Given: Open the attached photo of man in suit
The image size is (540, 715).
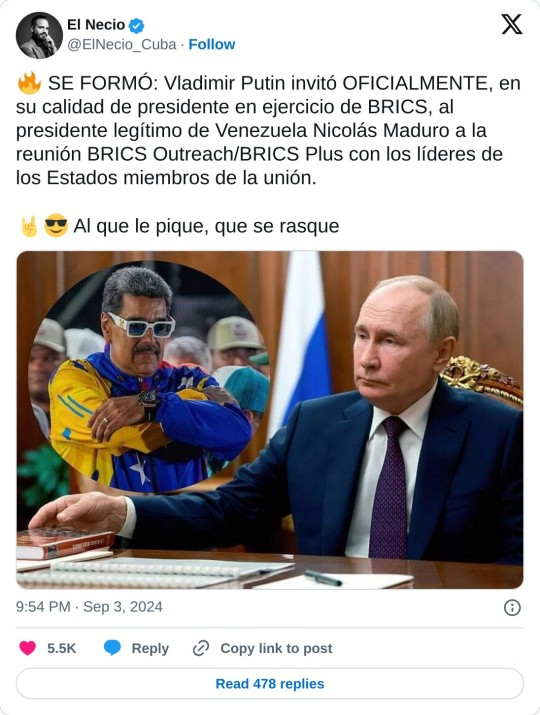Looking at the screenshot, I should pyautogui.click(x=270, y=420).
